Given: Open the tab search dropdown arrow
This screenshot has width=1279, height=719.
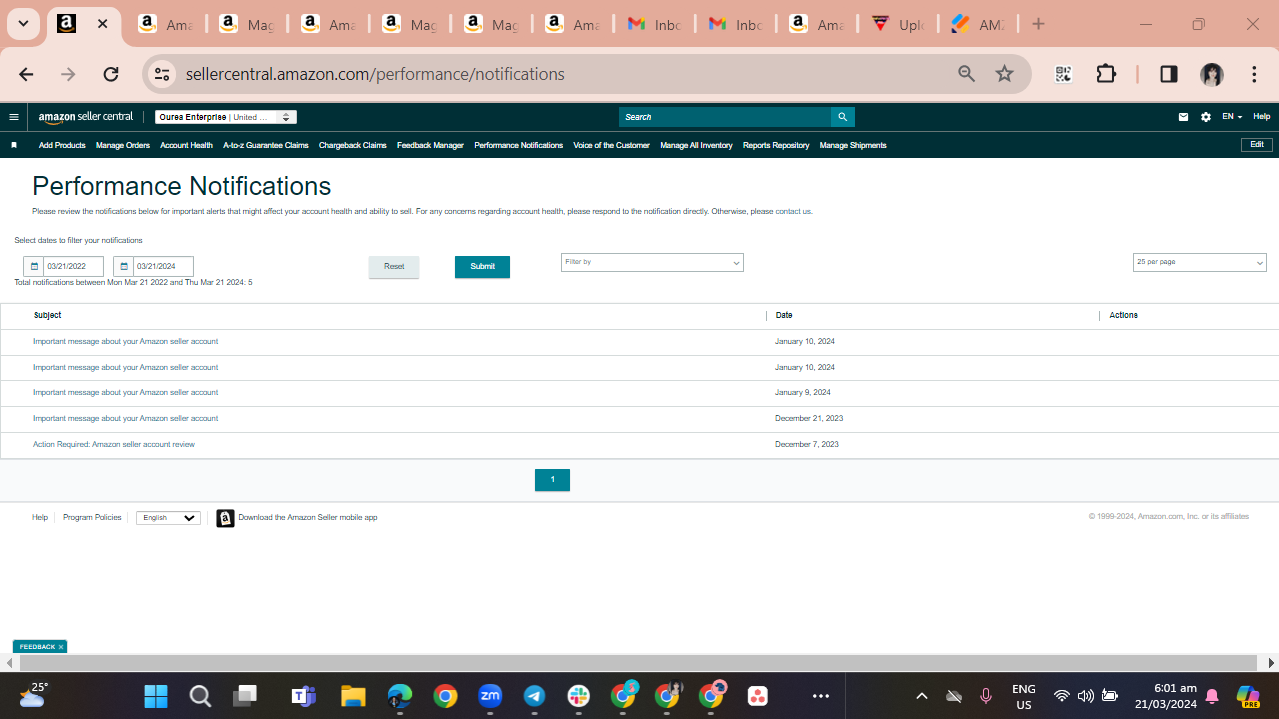Looking at the screenshot, I should point(23,24).
